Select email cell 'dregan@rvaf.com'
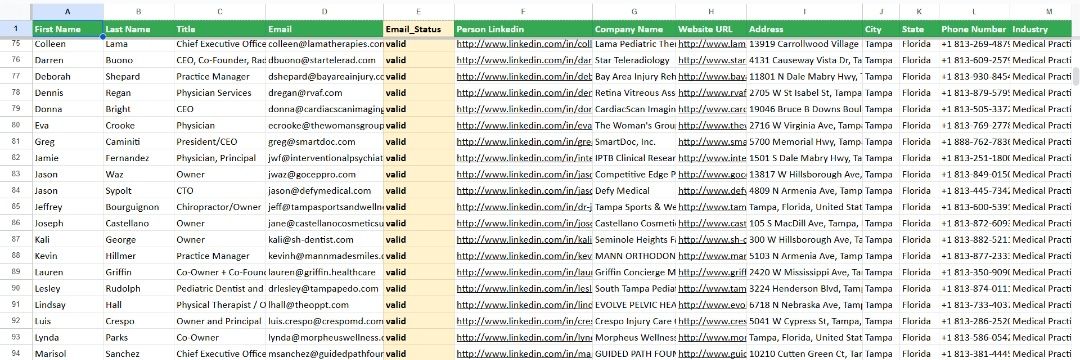 (324, 93)
